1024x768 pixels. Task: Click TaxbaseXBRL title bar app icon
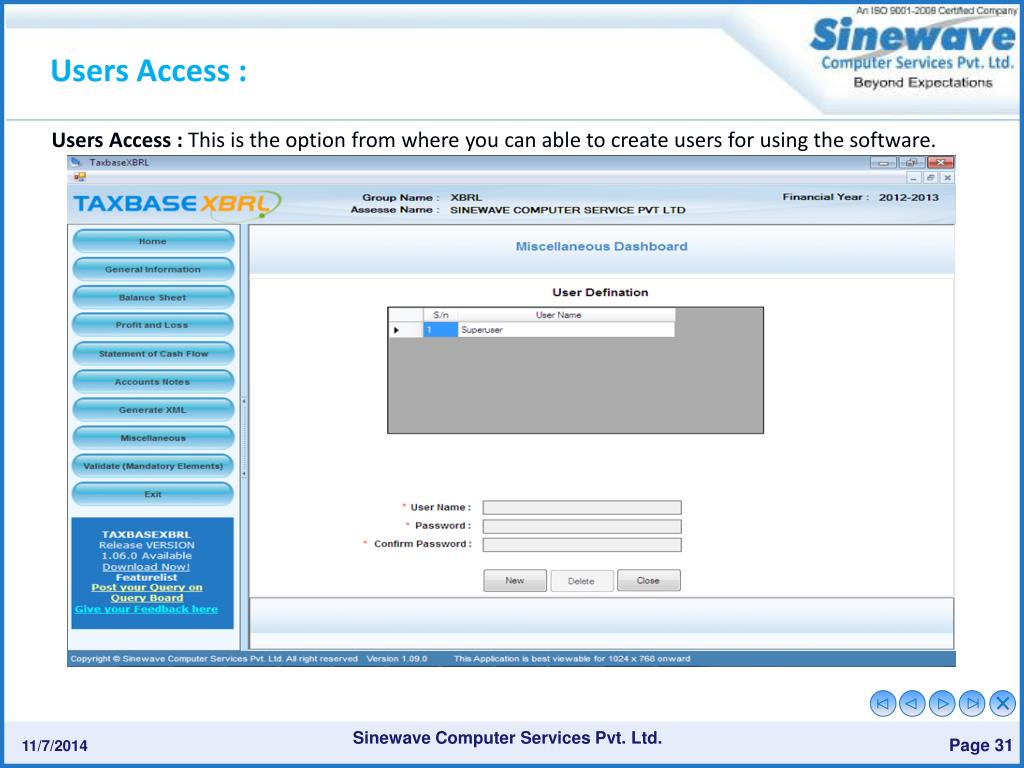(76, 162)
